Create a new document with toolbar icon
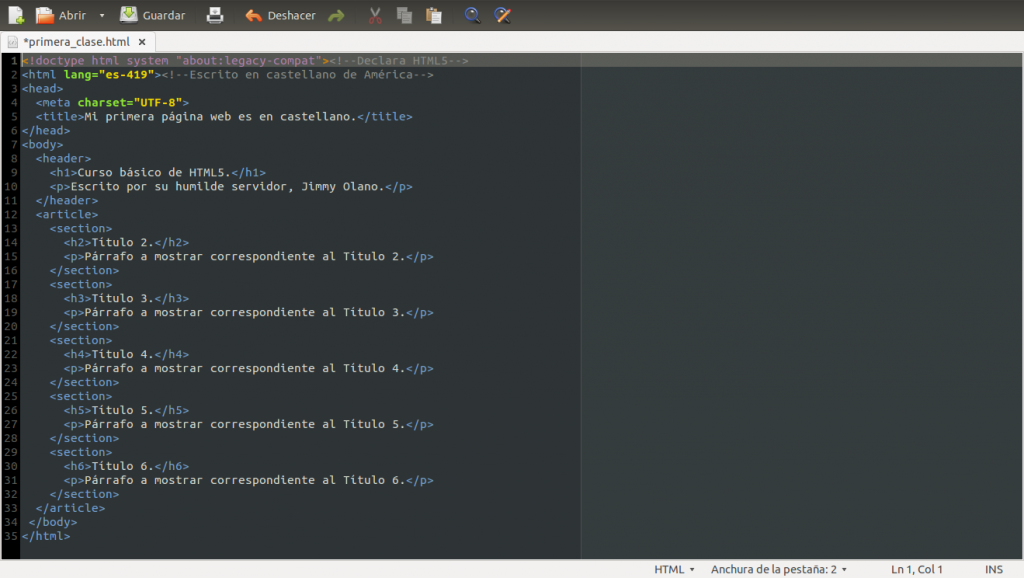 (16, 15)
